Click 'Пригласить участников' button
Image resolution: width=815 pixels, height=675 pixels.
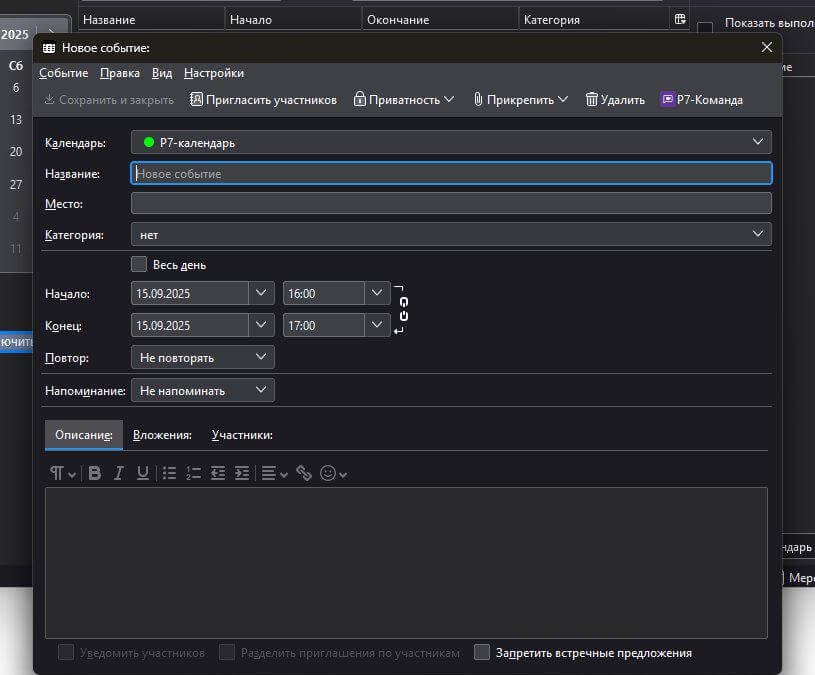[x=263, y=100]
